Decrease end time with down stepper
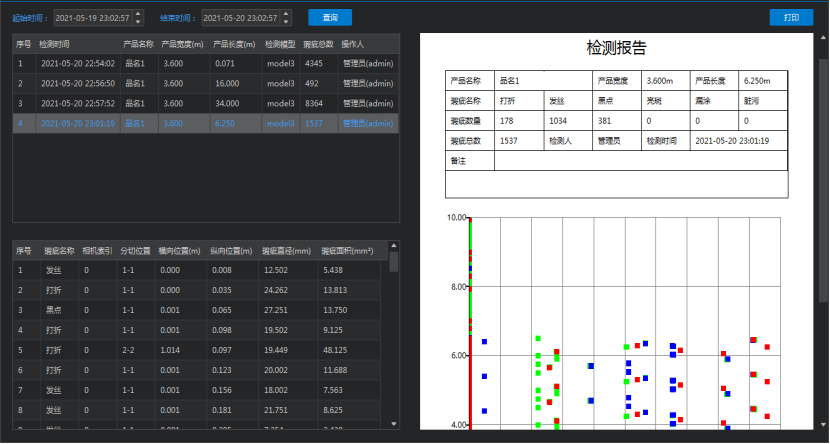The height and width of the screenshot is (444, 830). [286, 22]
